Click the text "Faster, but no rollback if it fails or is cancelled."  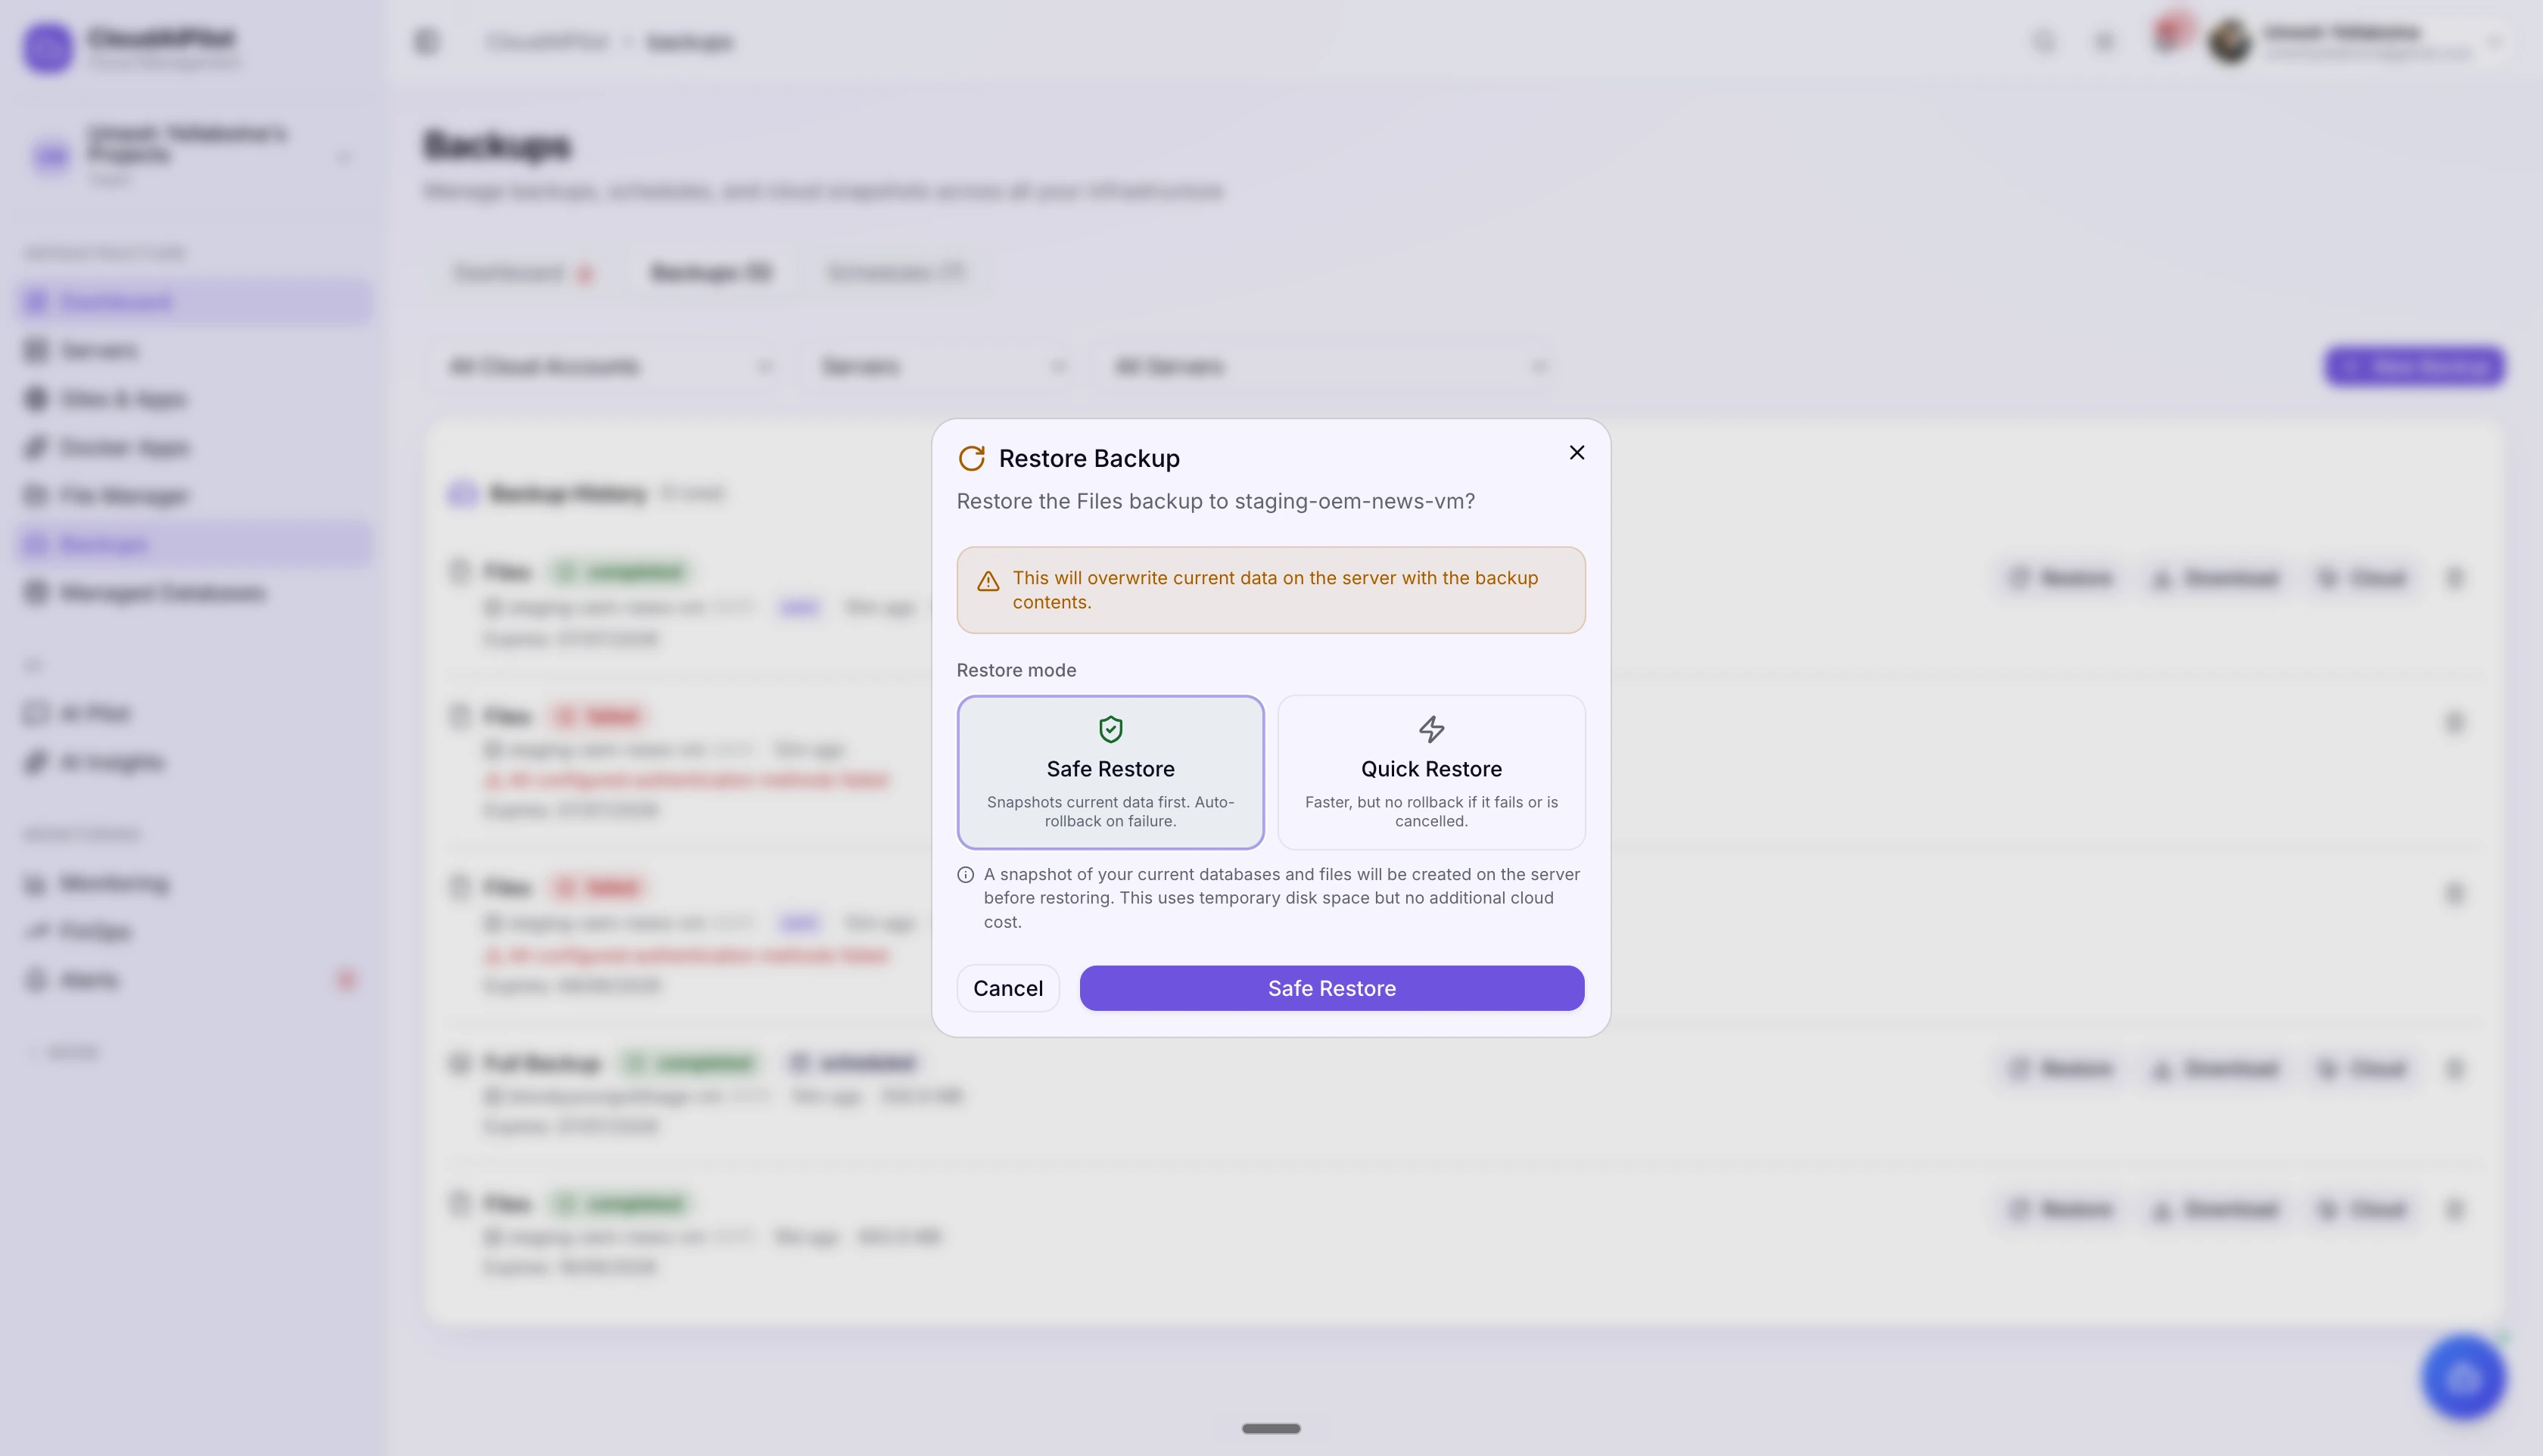point(1431,811)
